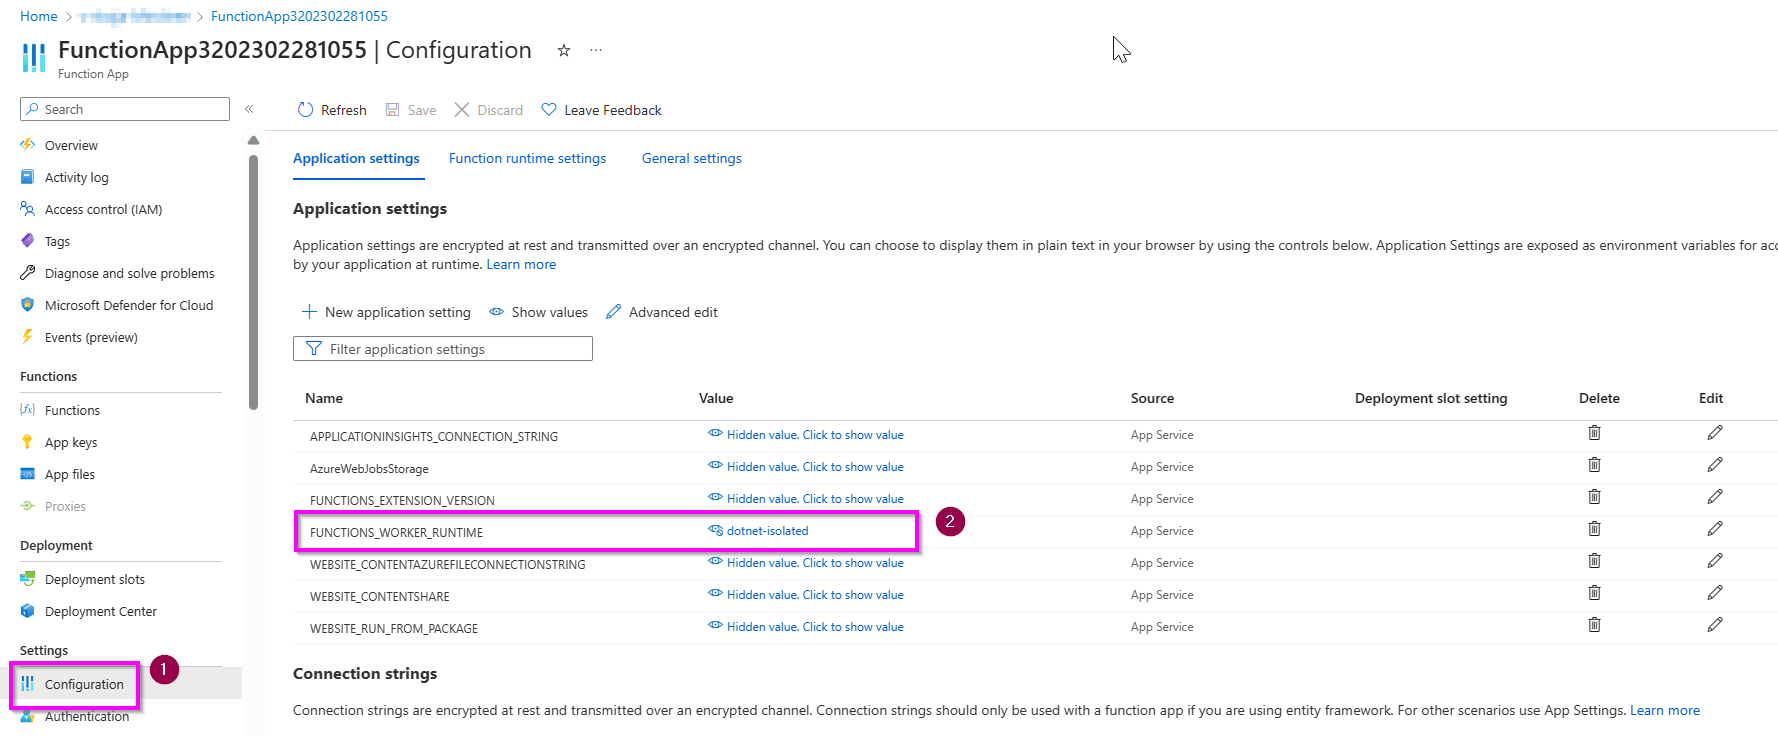Switch to General settings tab
This screenshot has width=1778, height=736.
tap(691, 158)
